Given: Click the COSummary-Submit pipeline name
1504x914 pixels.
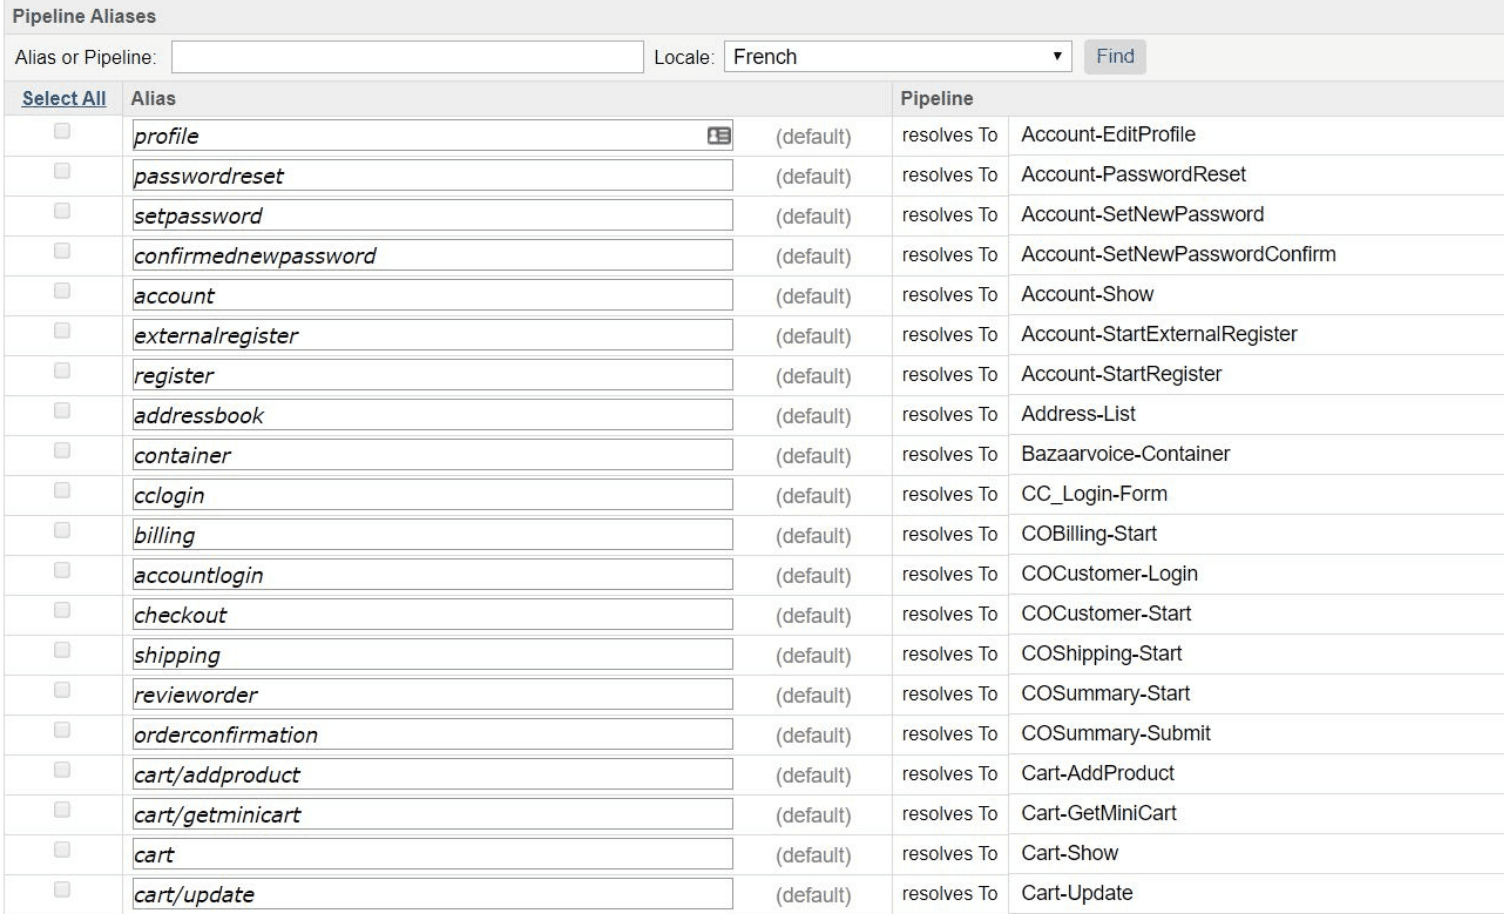Looking at the screenshot, I should tap(1116, 735).
